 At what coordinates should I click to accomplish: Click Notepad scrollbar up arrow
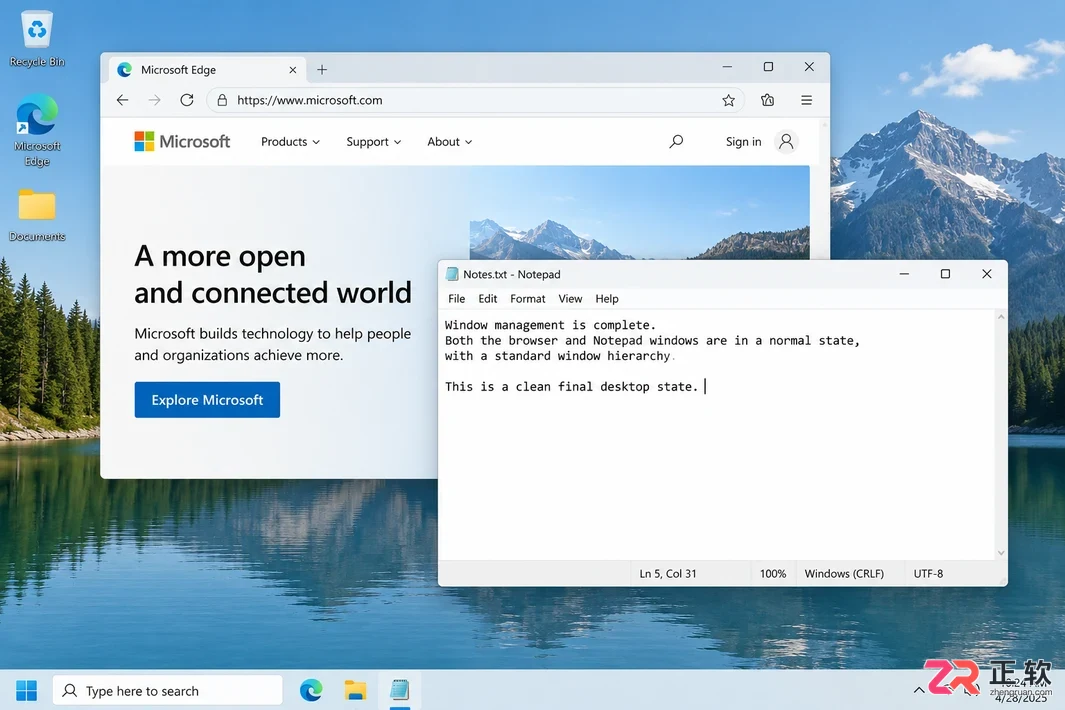pyautogui.click(x=1000, y=317)
